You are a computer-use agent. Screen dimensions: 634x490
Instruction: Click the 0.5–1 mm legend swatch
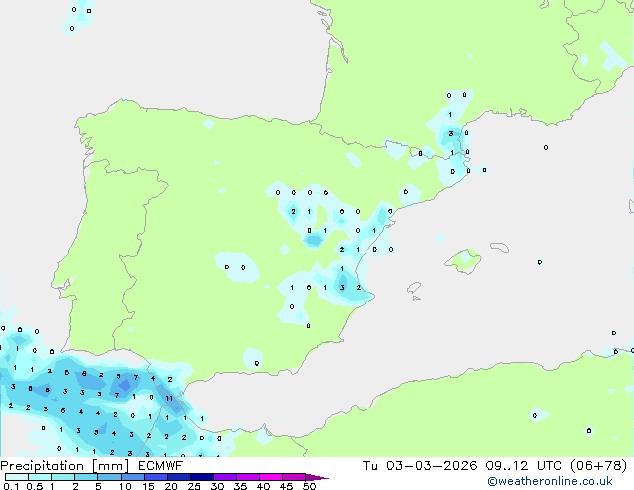pyautogui.click(x=40, y=477)
